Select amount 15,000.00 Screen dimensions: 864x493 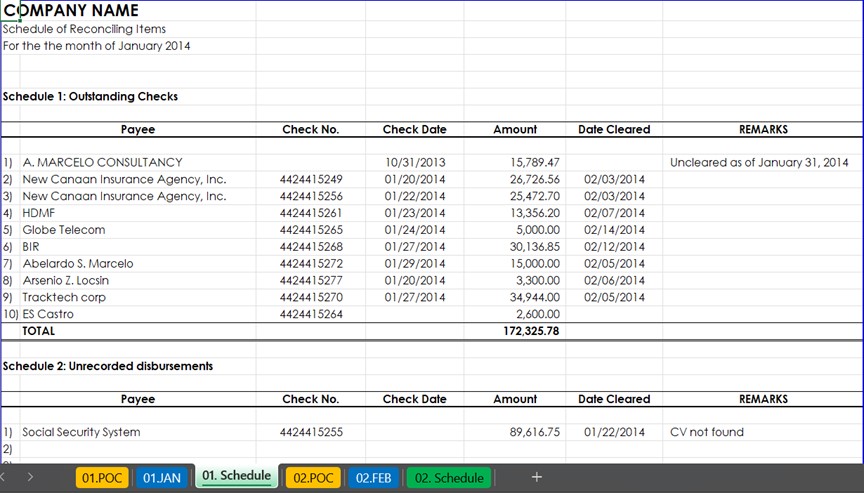(x=534, y=264)
